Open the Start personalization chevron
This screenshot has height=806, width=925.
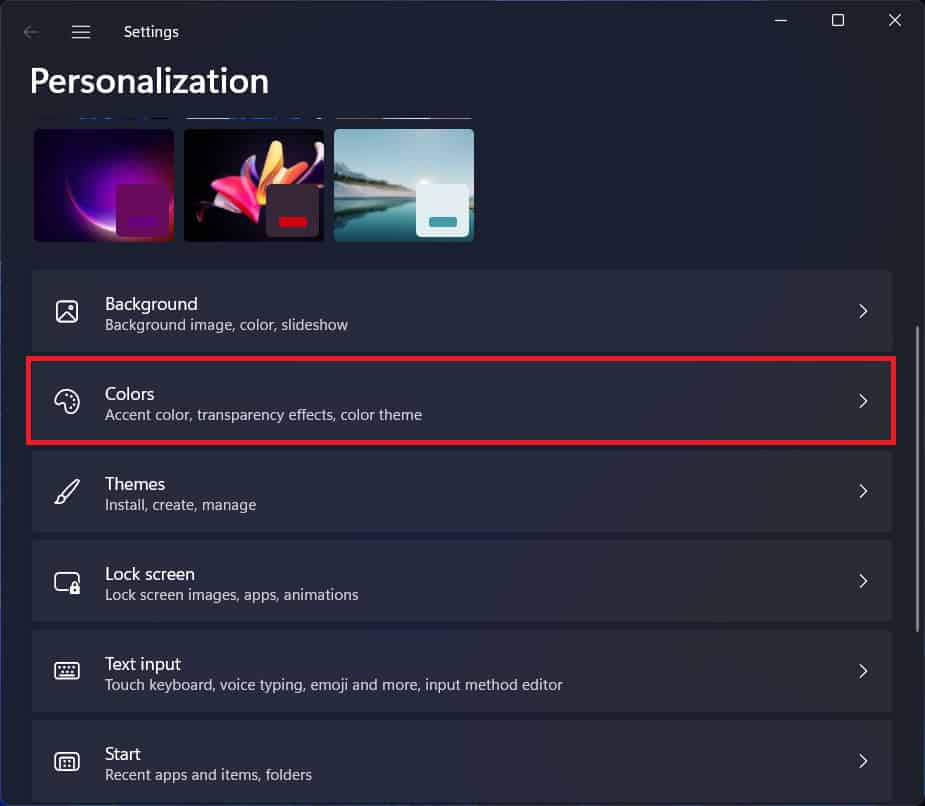tap(863, 761)
